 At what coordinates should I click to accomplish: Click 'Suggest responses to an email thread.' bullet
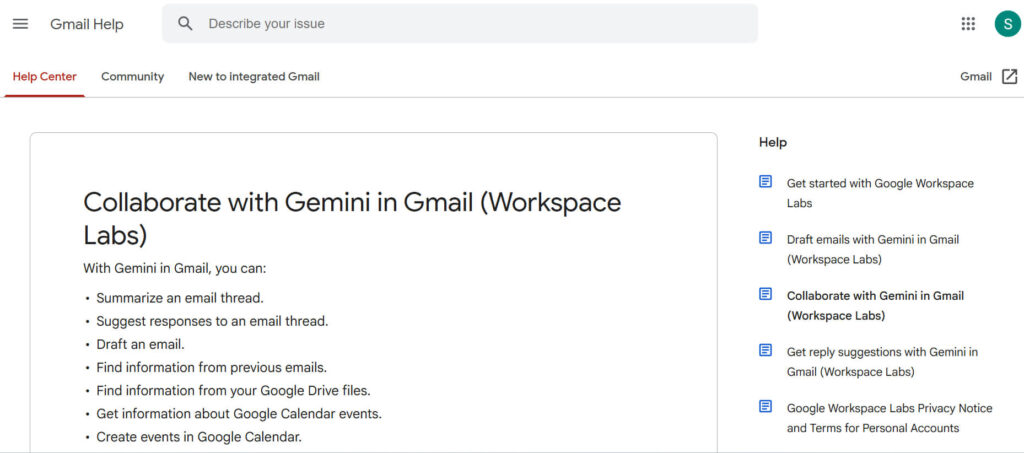click(212, 321)
